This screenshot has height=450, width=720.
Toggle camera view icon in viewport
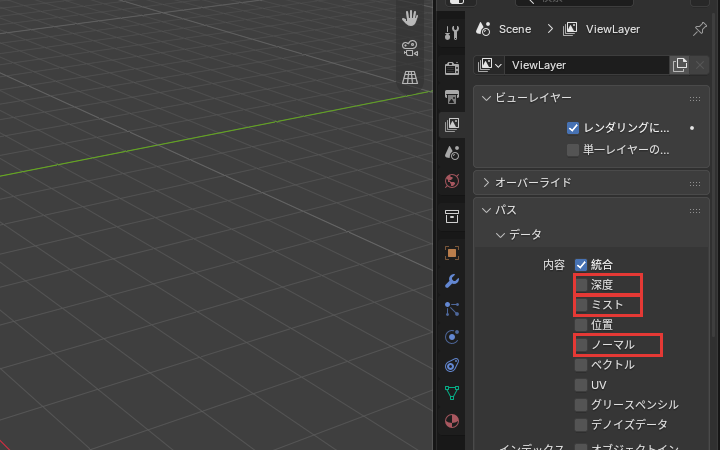(410, 48)
